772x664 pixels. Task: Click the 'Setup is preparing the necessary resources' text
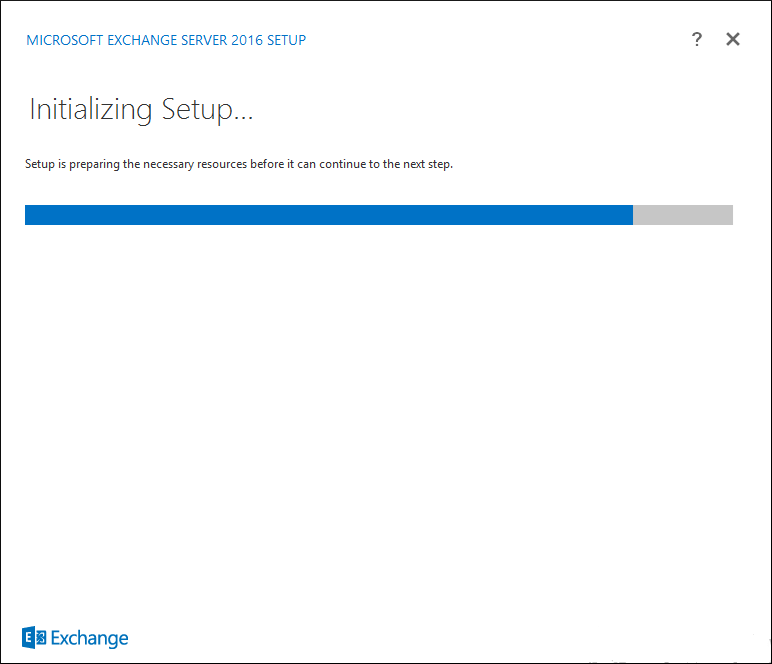[x=239, y=164]
